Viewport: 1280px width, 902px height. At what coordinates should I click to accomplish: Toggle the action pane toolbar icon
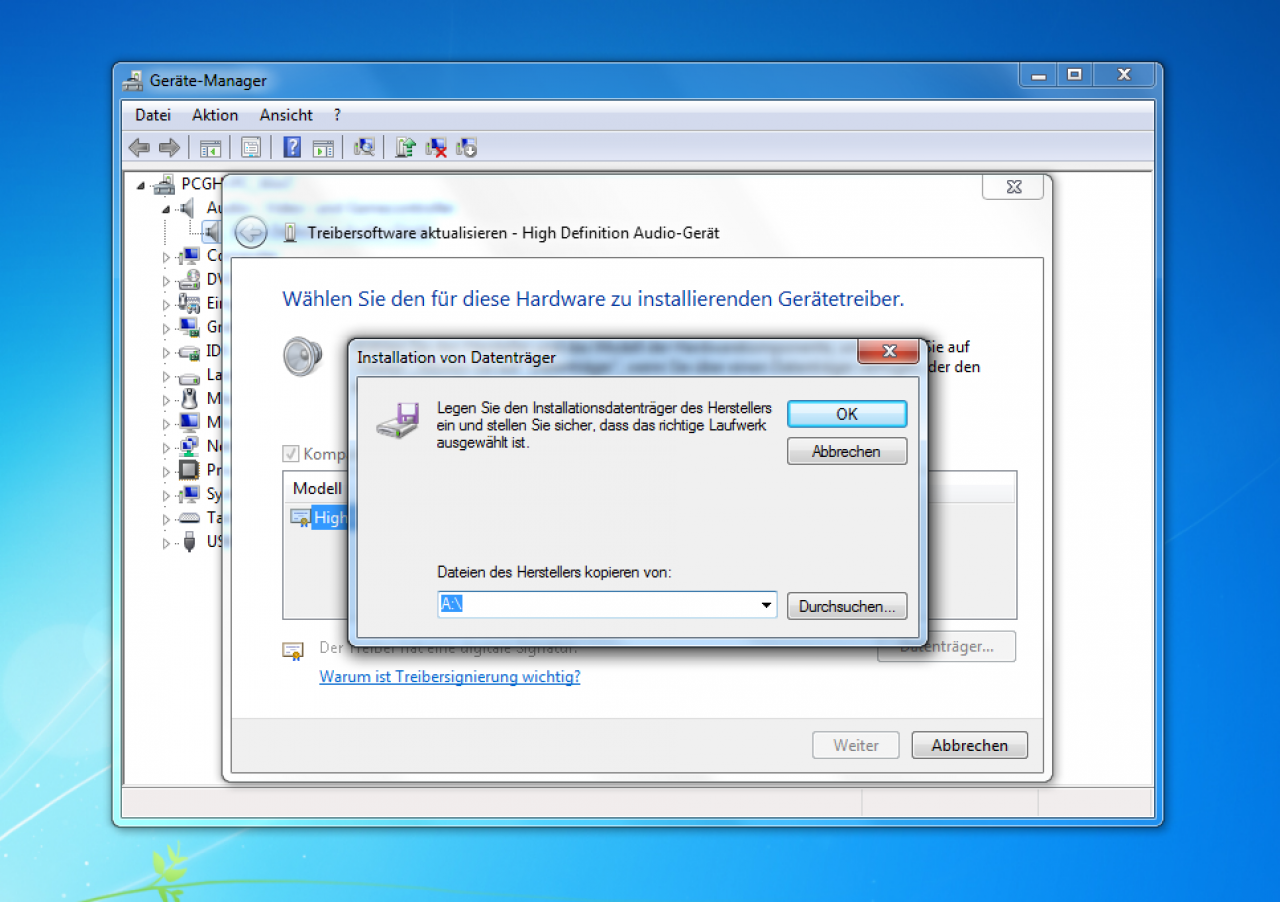pyautogui.click(x=322, y=148)
